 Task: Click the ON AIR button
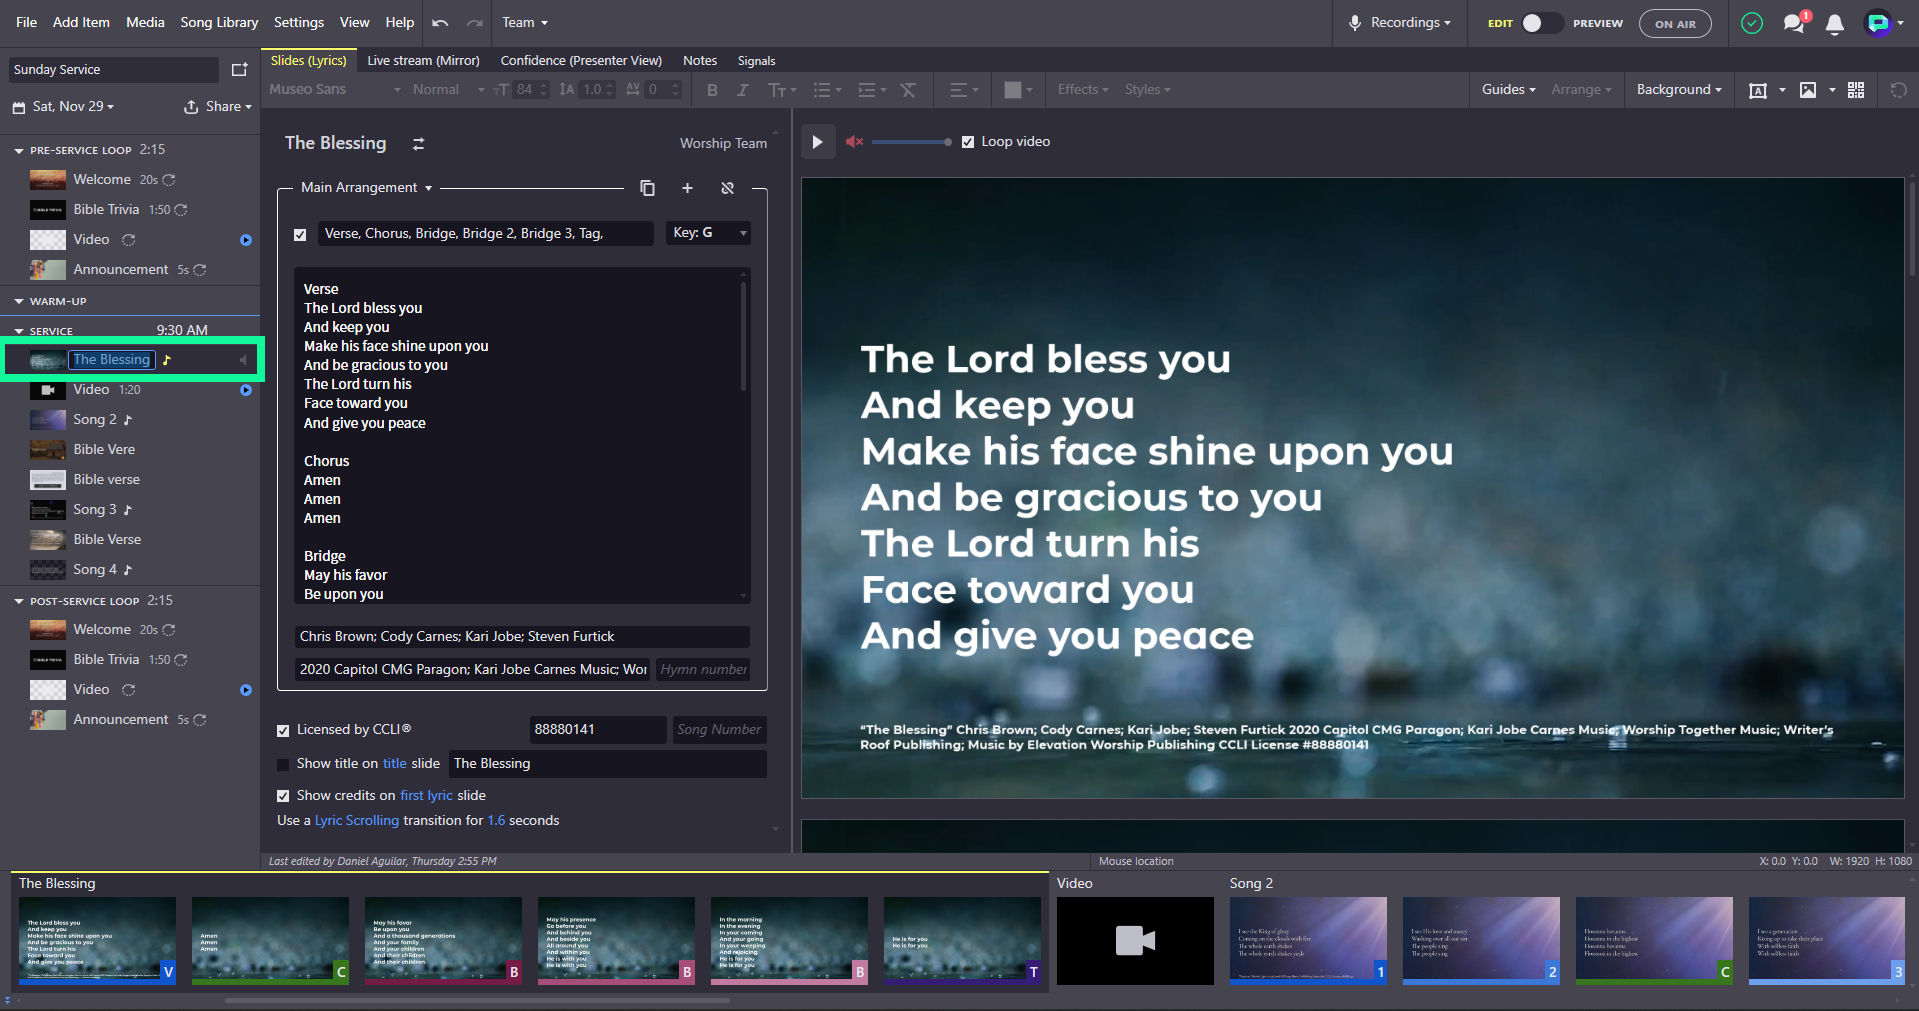pyautogui.click(x=1675, y=24)
